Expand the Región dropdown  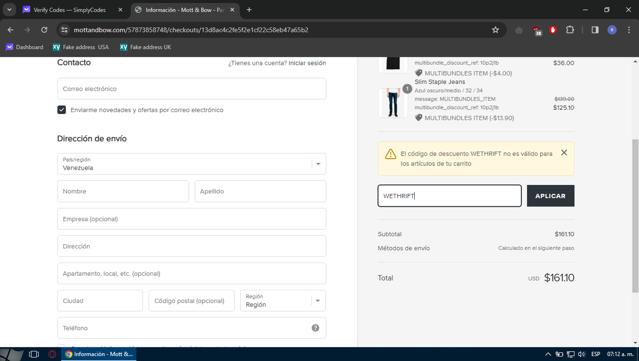(x=283, y=301)
